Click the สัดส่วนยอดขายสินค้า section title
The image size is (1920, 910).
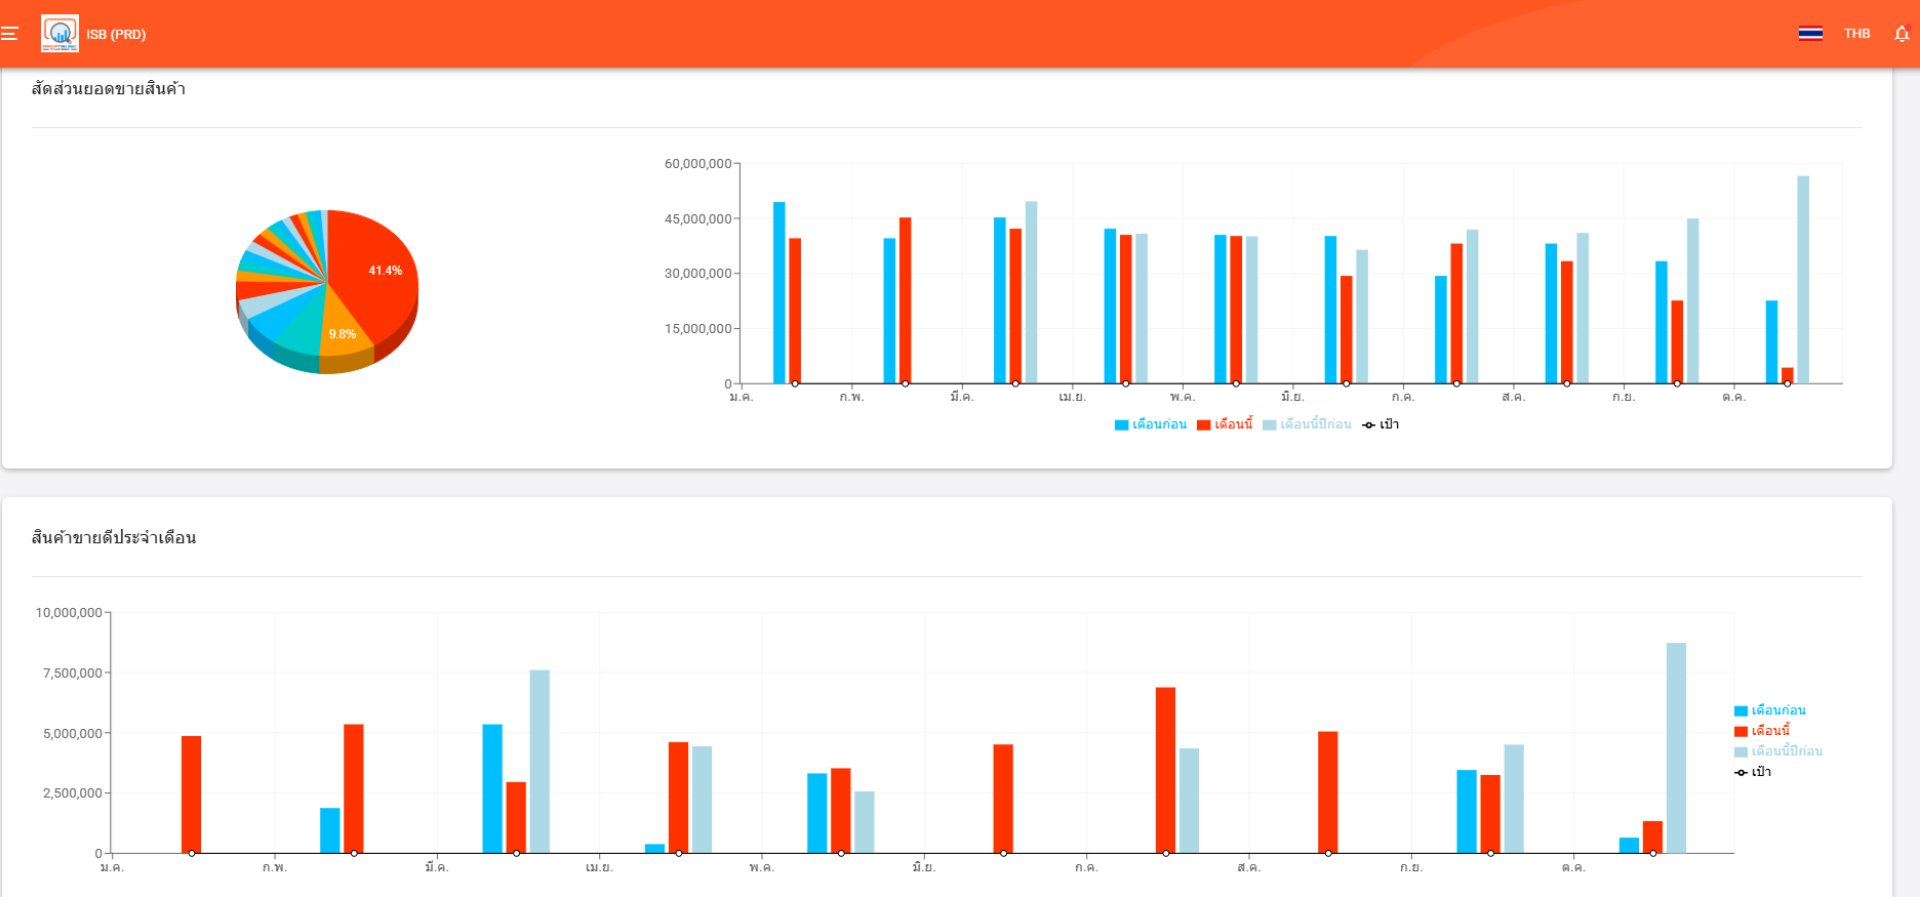coord(108,89)
